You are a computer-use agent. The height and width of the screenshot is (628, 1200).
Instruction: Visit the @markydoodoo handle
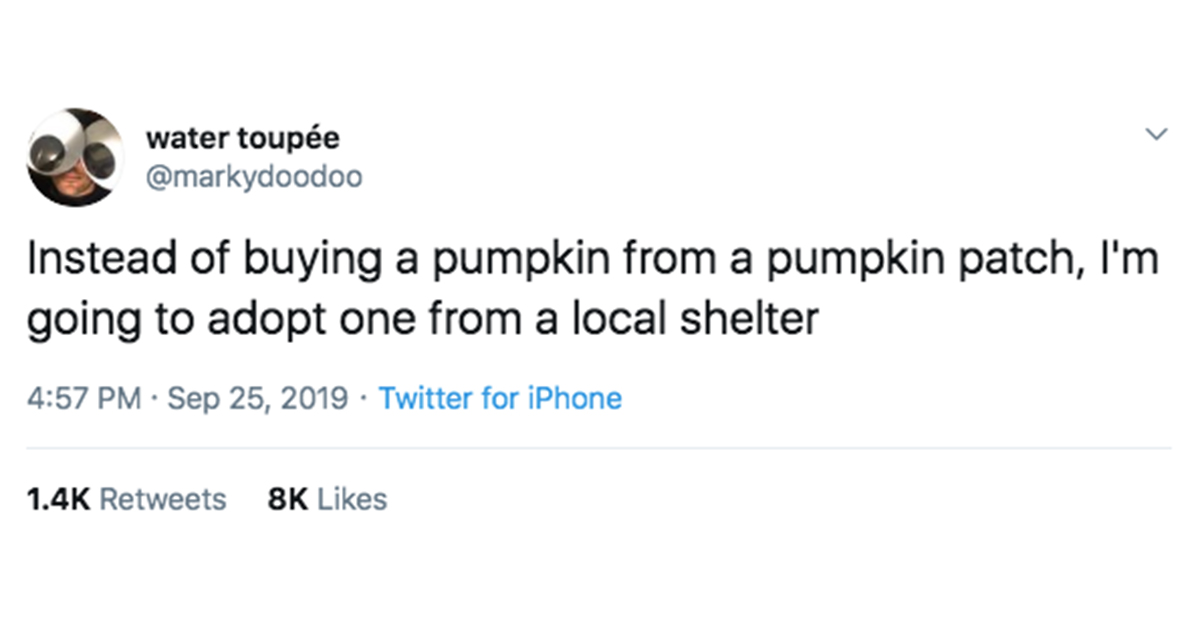[x=254, y=179]
